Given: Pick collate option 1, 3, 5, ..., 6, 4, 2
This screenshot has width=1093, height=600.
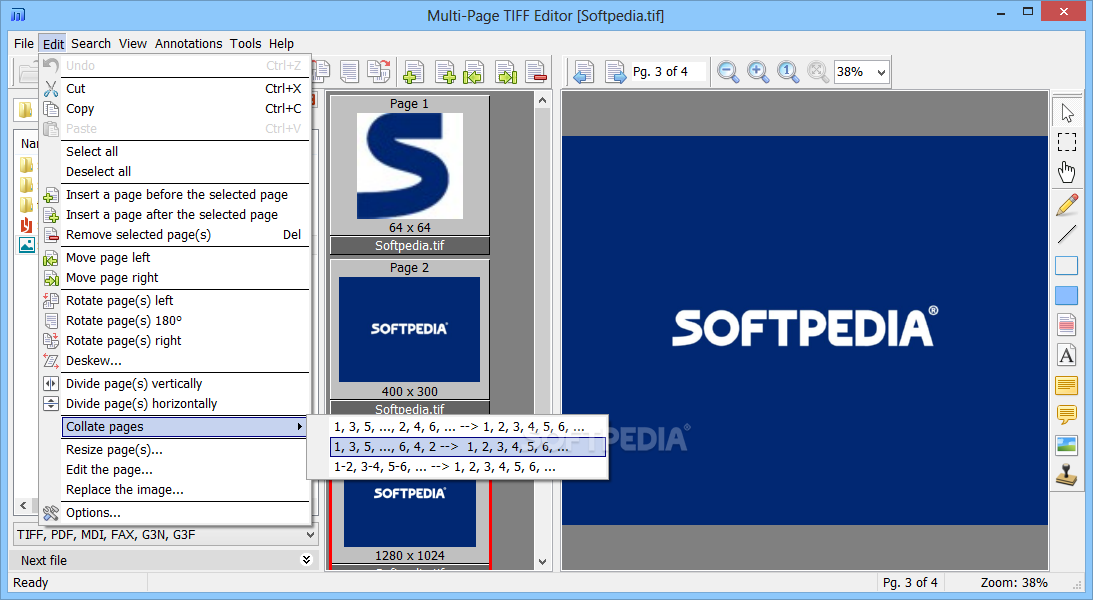Looking at the screenshot, I should pos(467,447).
